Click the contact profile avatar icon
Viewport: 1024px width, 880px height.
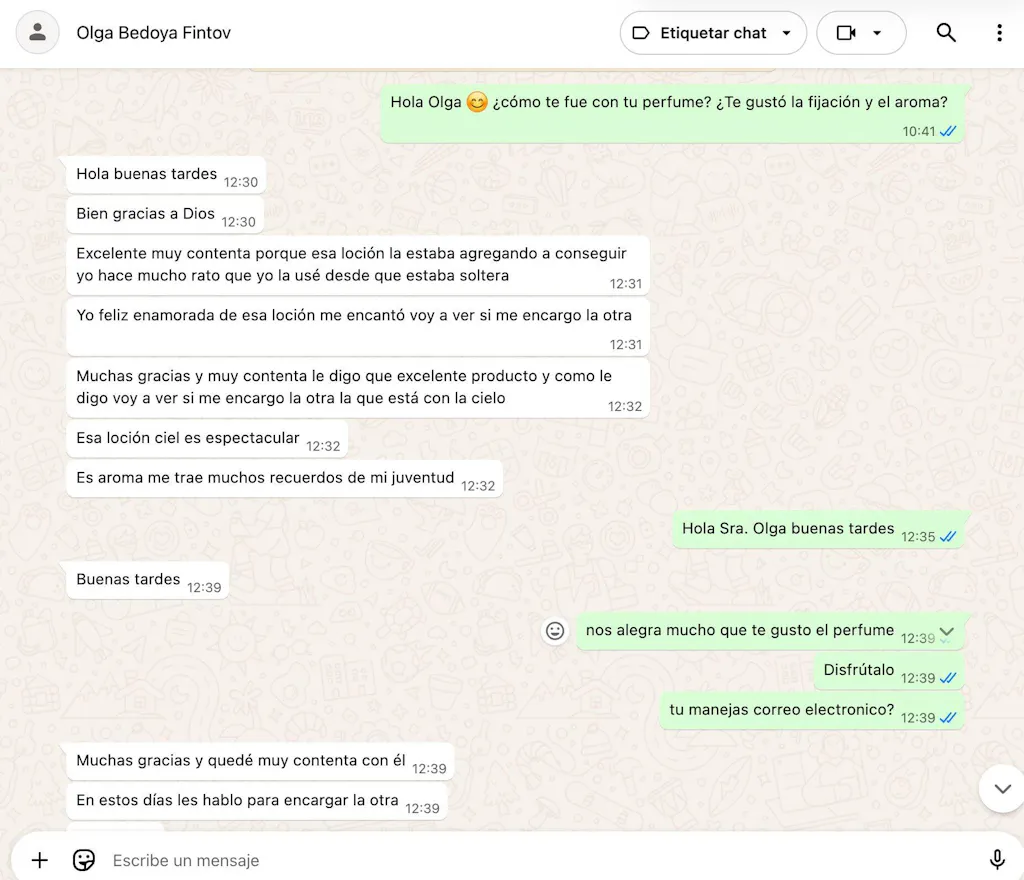(38, 33)
